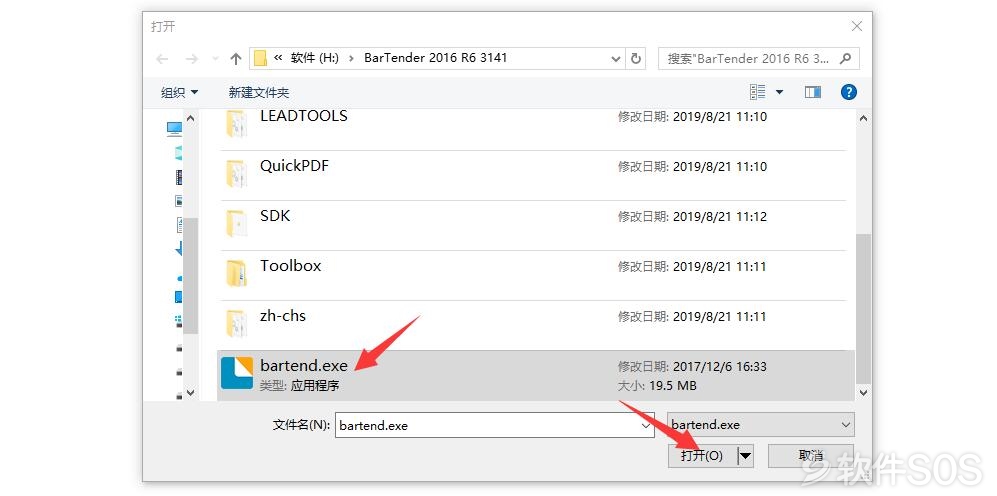Open the 组织 (Organize) menu
This screenshot has width=997, height=496.
pos(179,93)
